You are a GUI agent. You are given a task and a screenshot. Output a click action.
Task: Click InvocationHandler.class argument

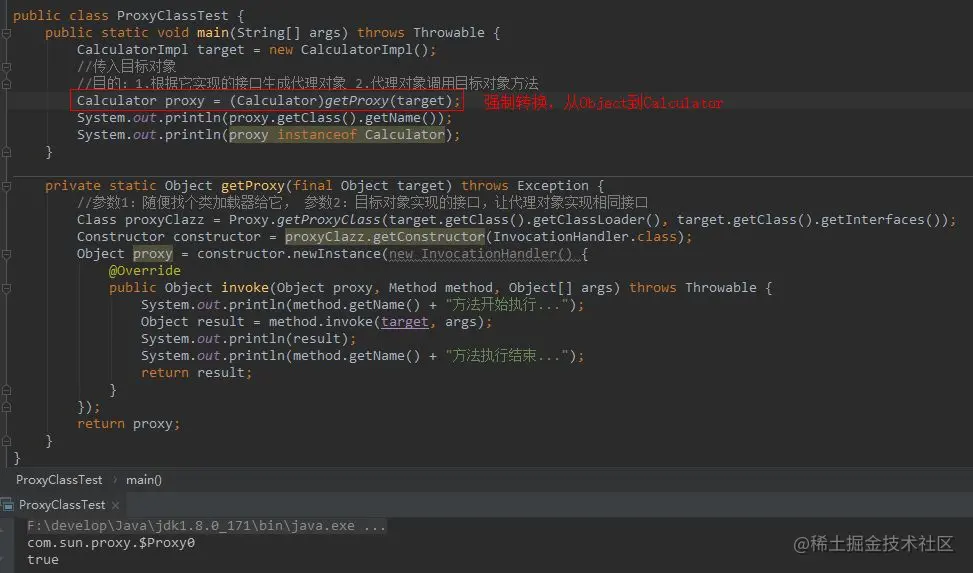click(585, 237)
